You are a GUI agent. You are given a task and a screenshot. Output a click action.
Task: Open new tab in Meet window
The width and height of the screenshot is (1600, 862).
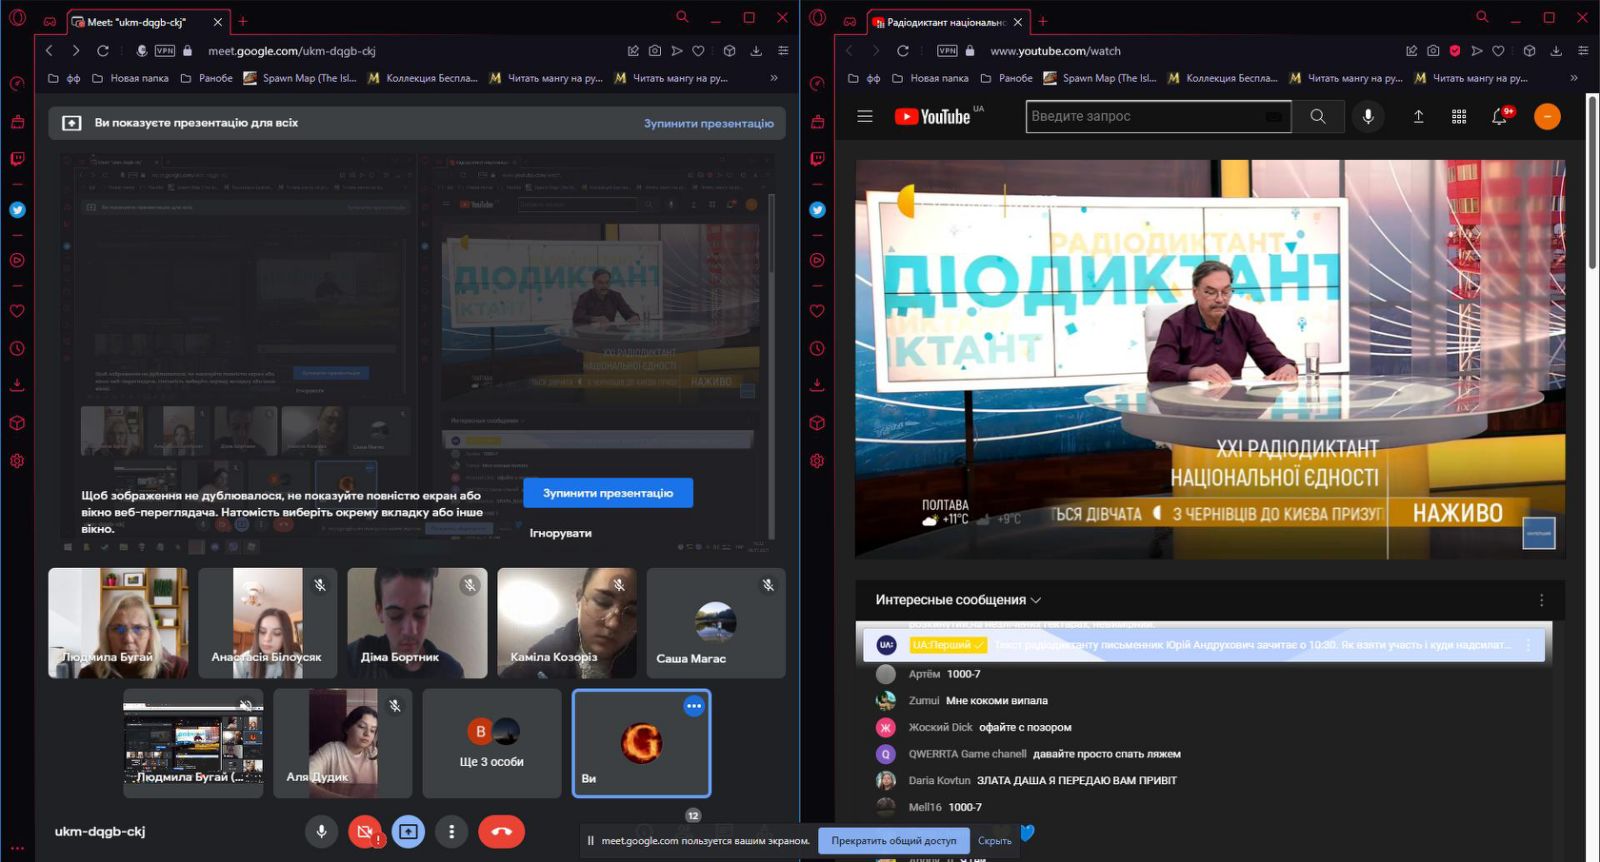[x=242, y=21]
